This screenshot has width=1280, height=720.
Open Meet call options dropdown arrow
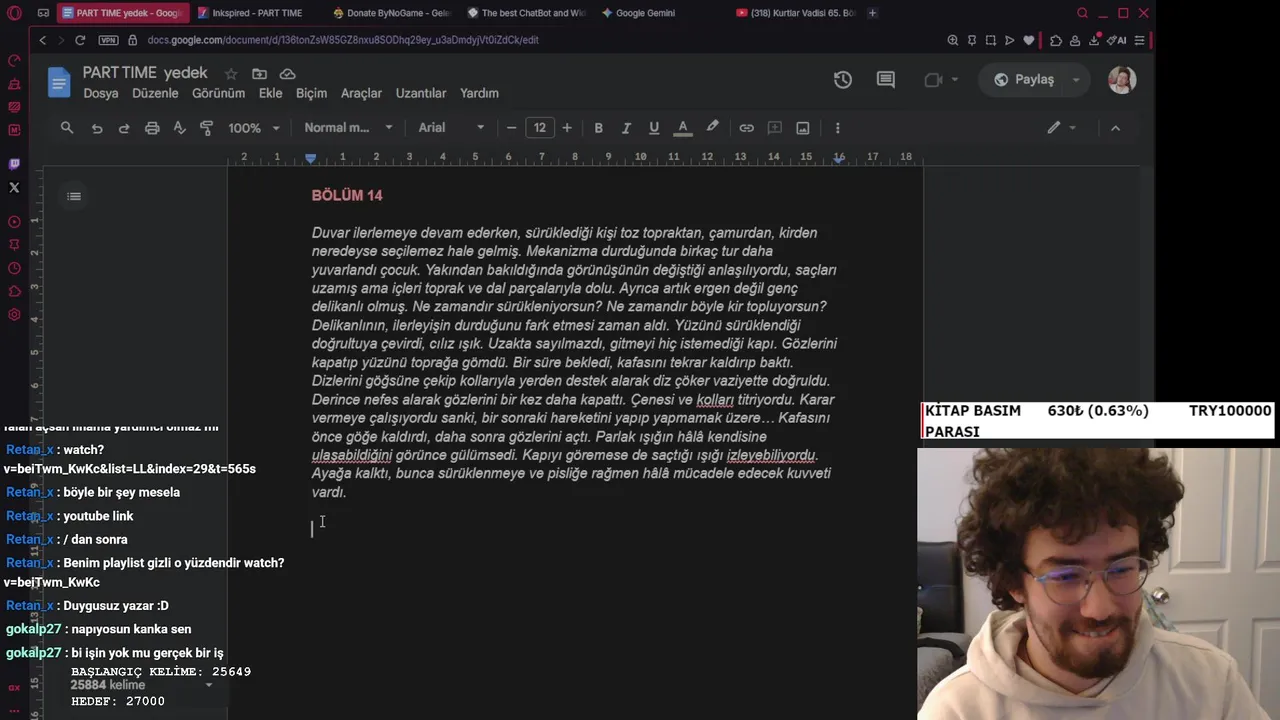coord(955,80)
